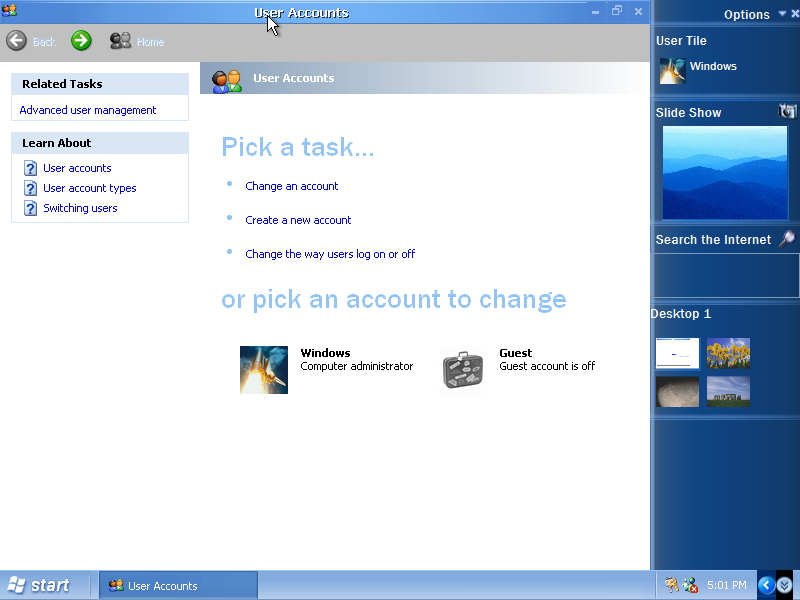Screen dimensions: 800x600
Task: Open sidebar Options dropdown arrow
Action: [782, 14]
